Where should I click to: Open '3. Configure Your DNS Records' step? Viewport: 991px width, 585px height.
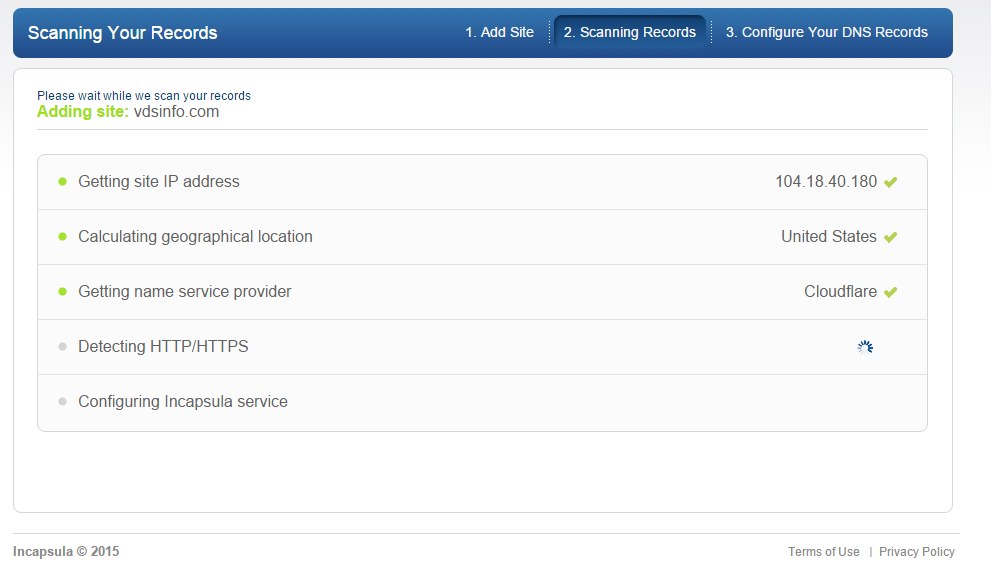coord(827,32)
